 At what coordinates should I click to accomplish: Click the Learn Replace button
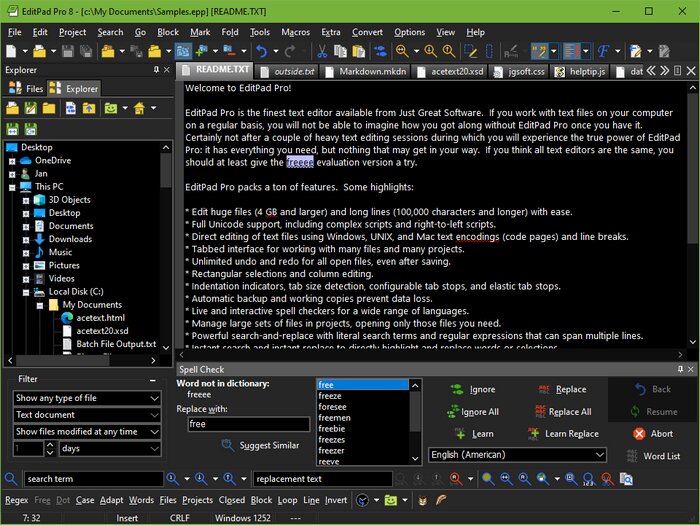coord(563,433)
